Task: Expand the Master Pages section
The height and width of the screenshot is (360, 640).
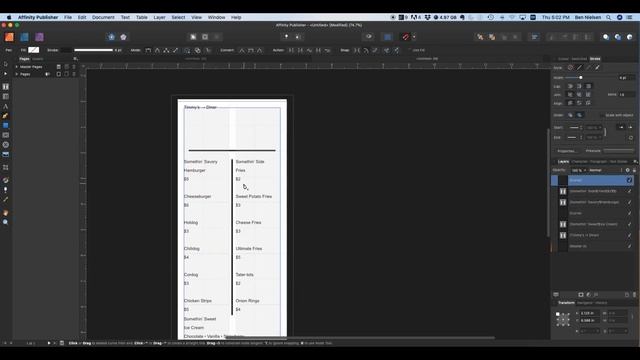Action: point(17,67)
